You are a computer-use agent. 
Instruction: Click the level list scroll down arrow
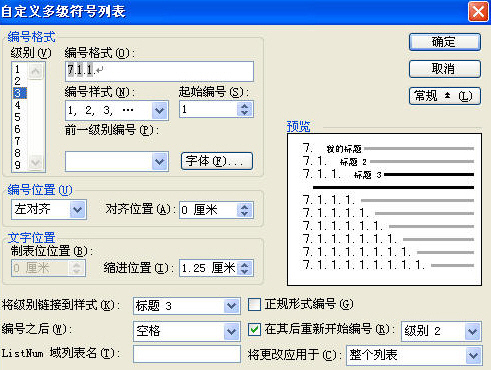pyautogui.click(x=35, y=163)
